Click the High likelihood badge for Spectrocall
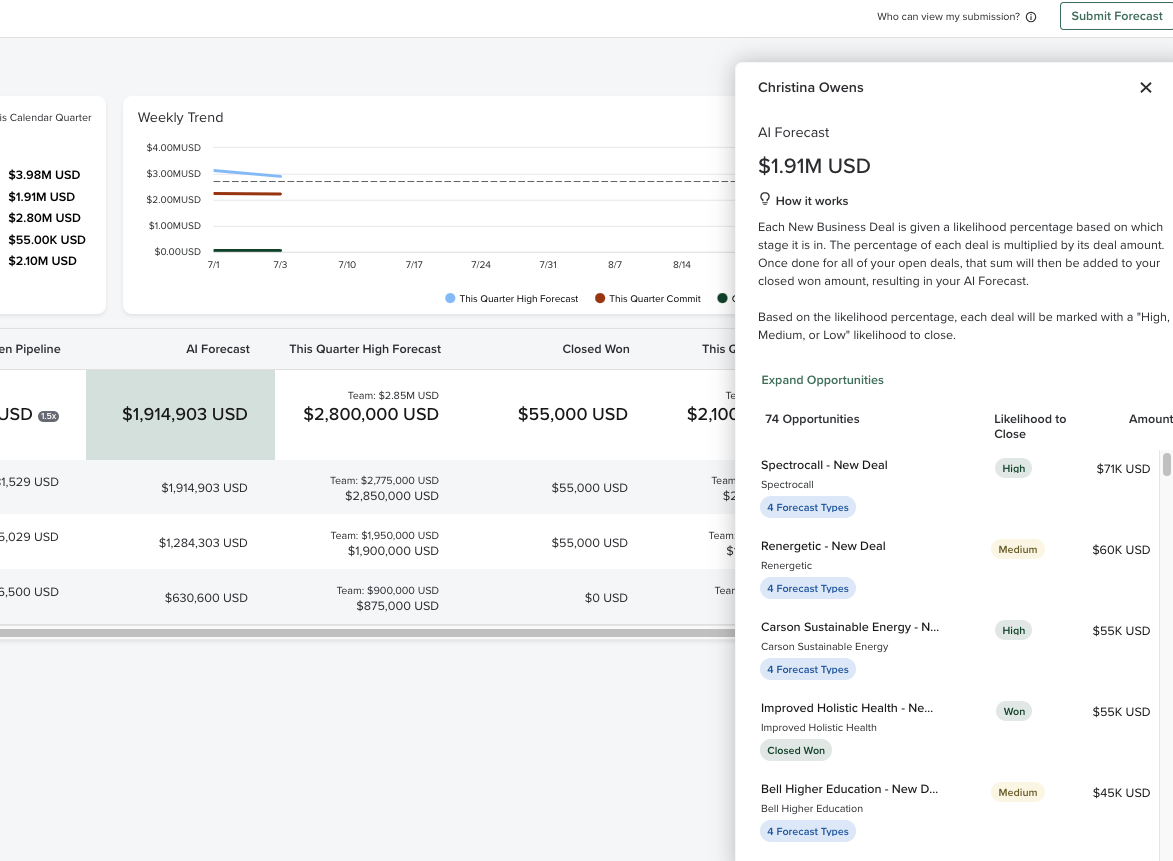Image resolution: width=1173 pixels, height=861 pixels. (1013, 468)
